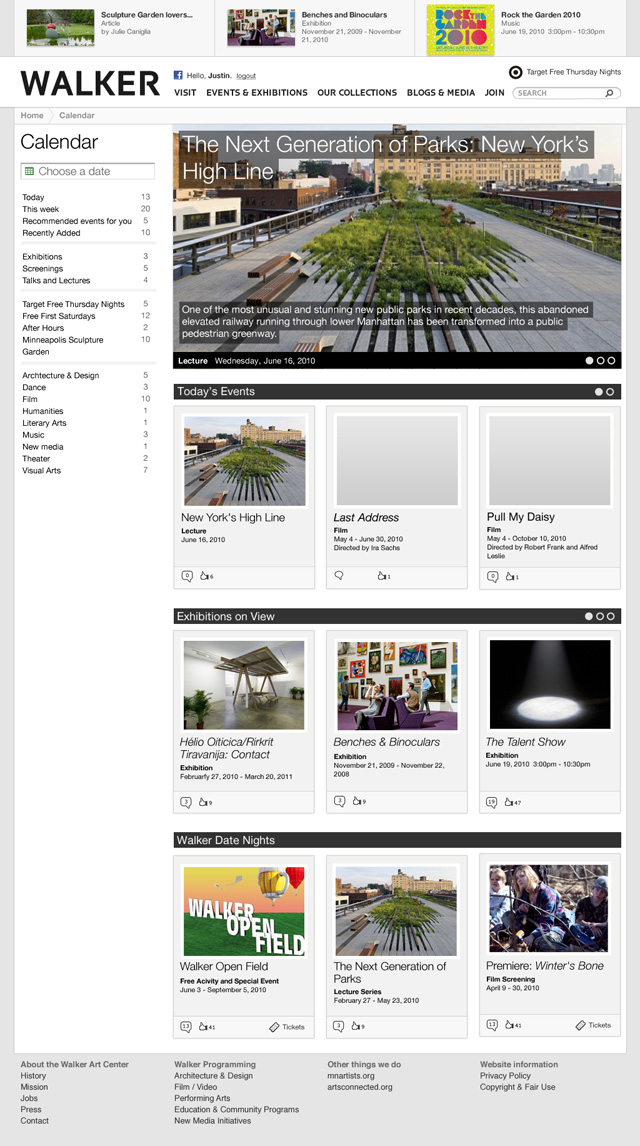This screenshot has height=1146, width=640.
Task: Open the Walker Open Field thumbnail image
Action: tap(243, 911)
